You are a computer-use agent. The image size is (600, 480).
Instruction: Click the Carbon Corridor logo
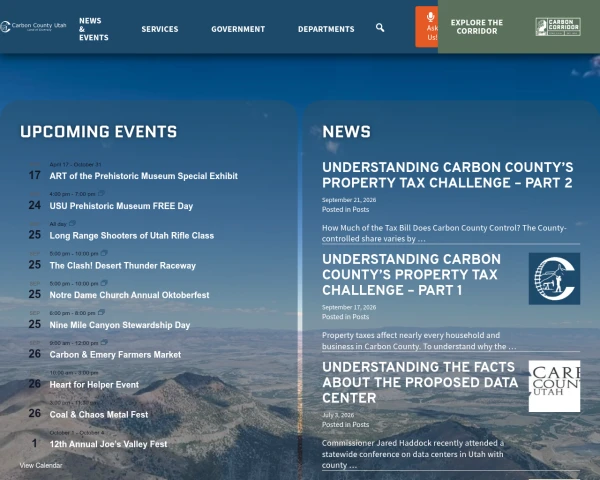[558, 27]
